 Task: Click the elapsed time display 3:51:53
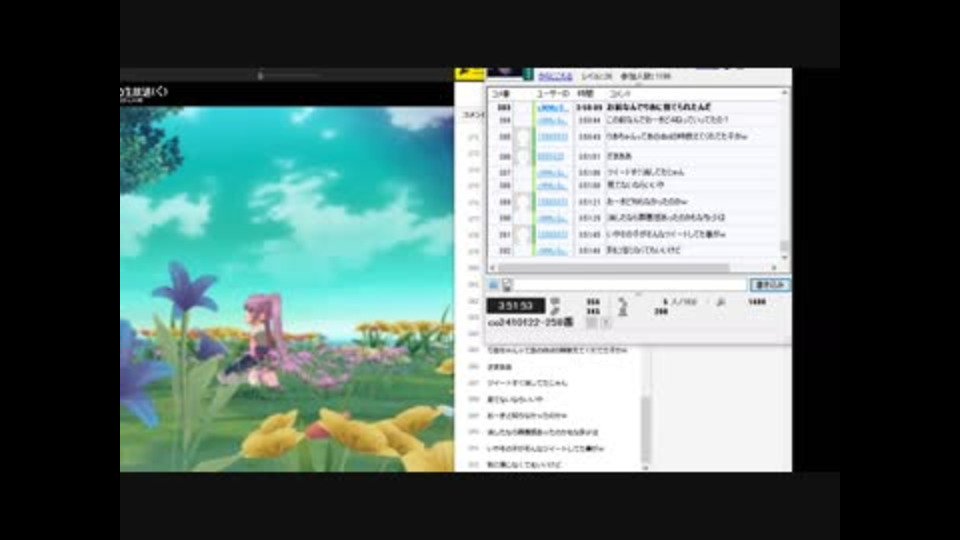(516, 306)
